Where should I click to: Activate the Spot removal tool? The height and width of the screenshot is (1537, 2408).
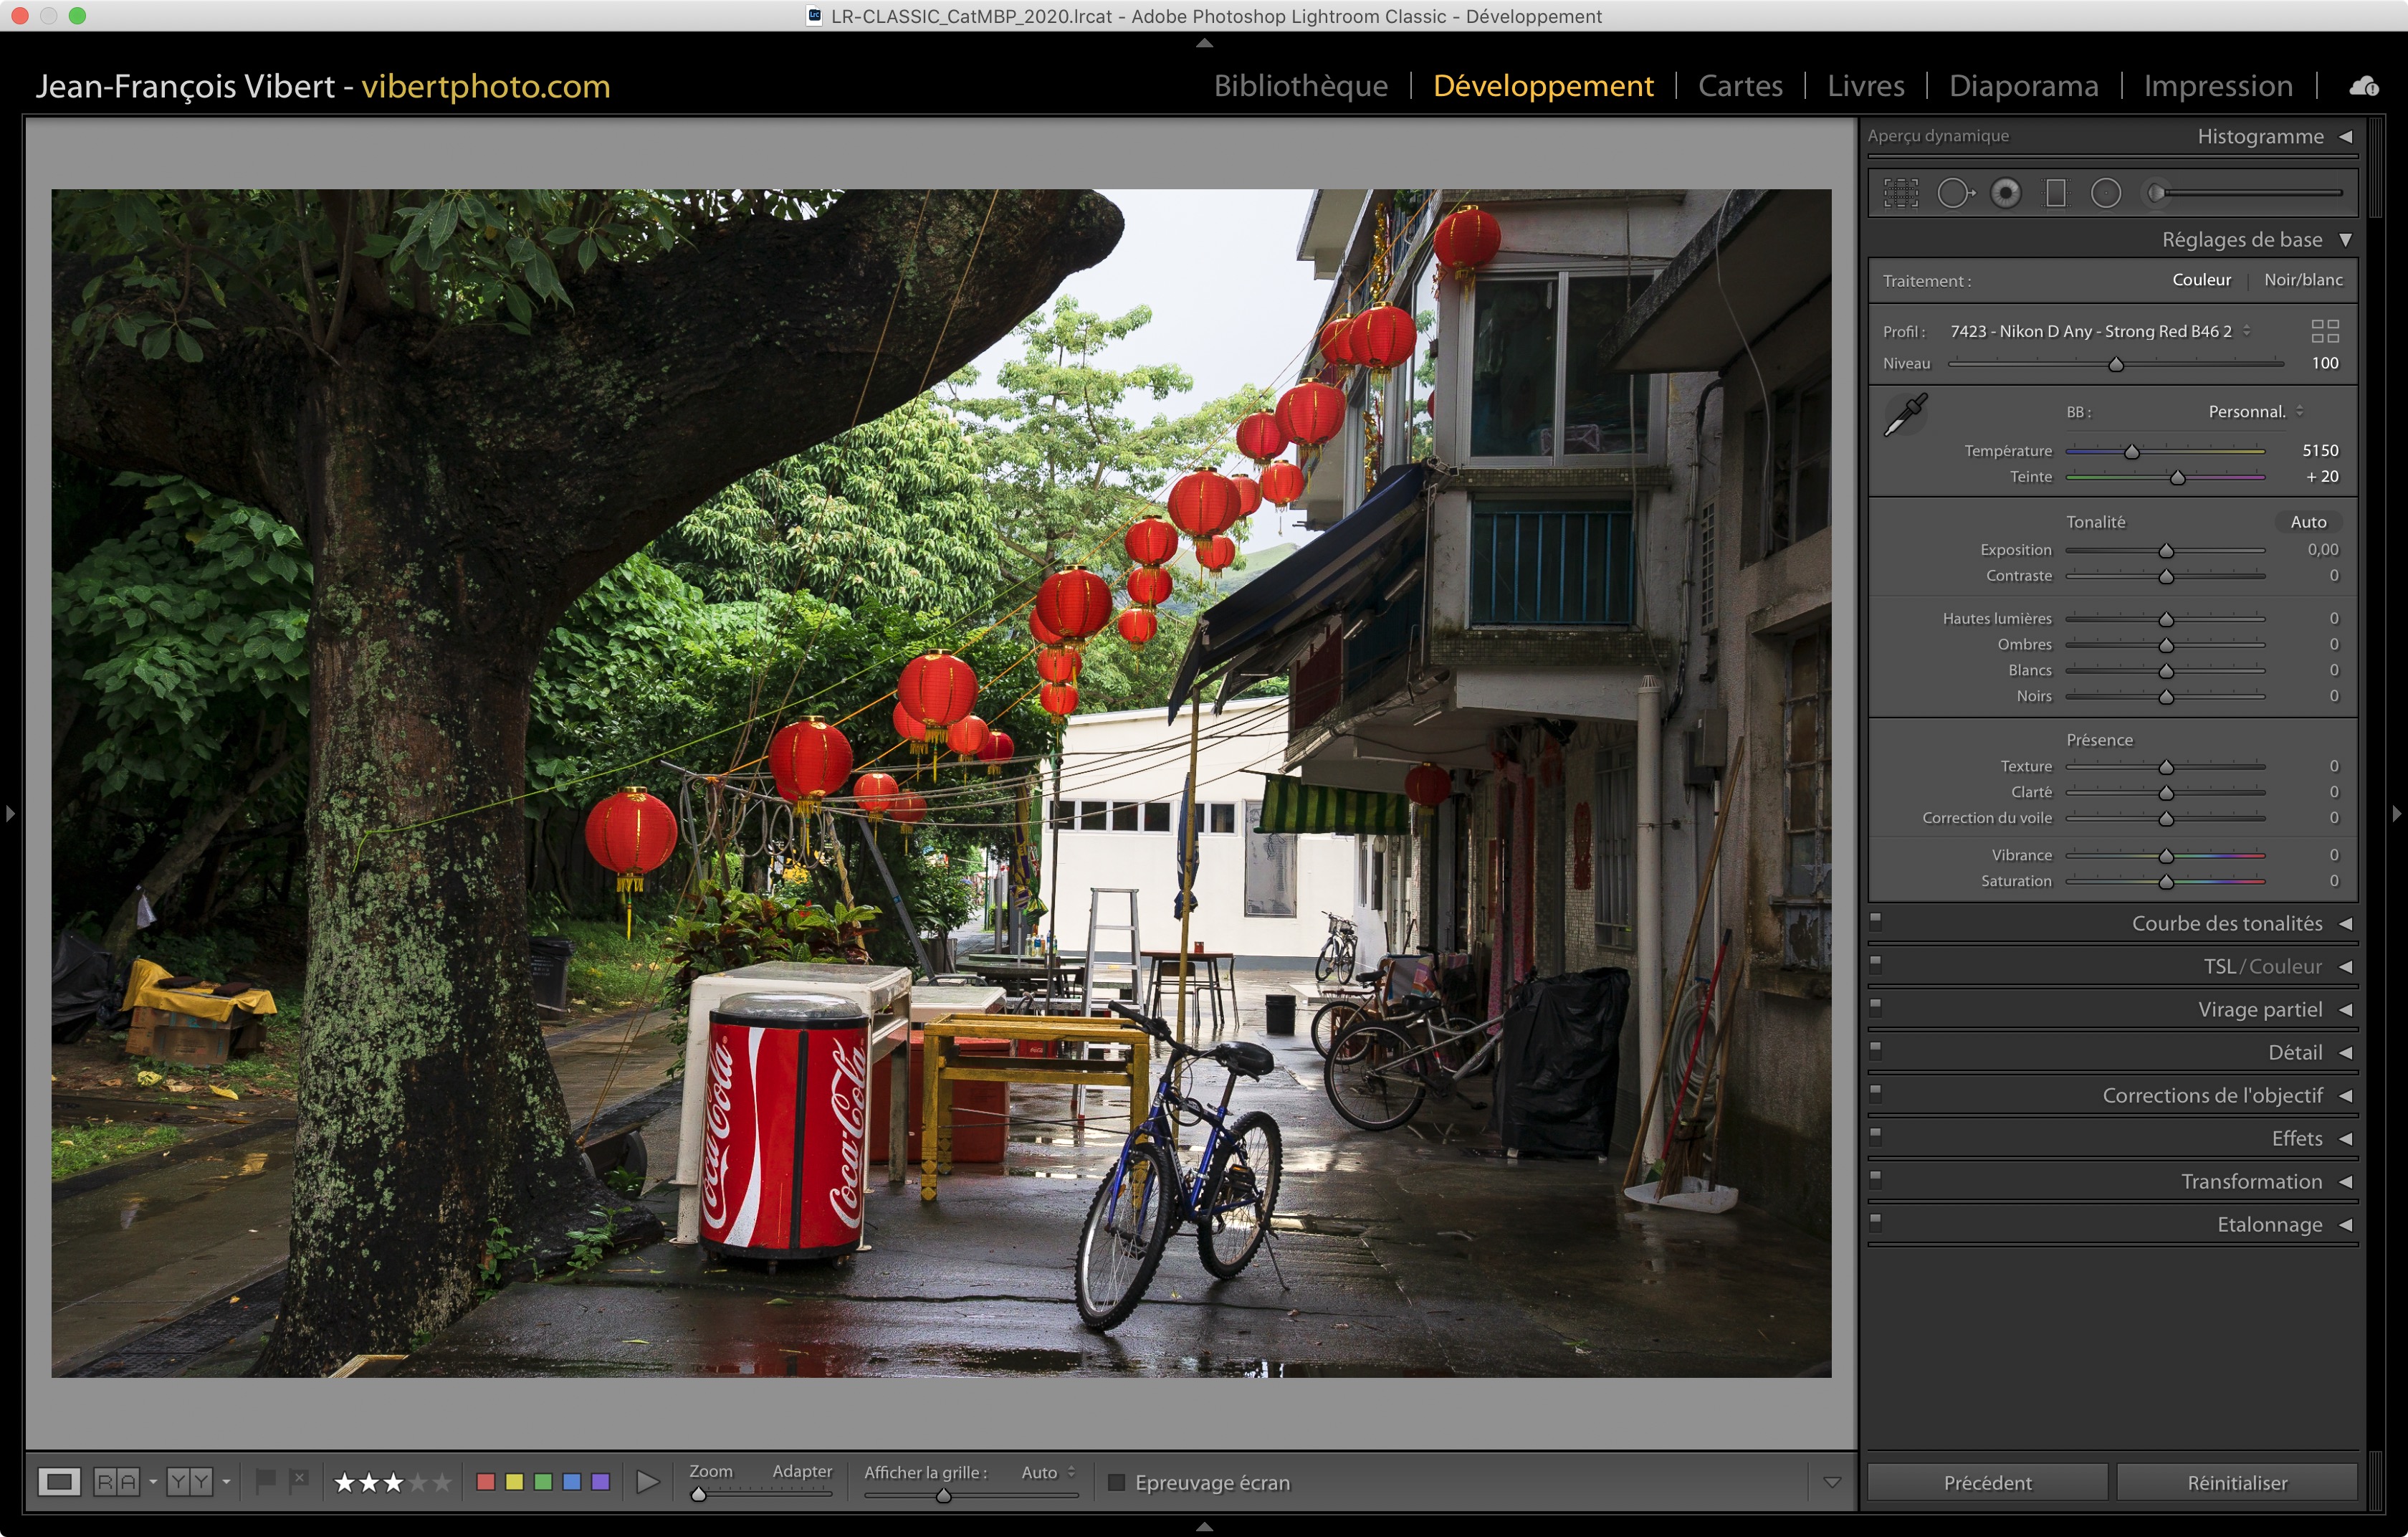point(1955,193)
